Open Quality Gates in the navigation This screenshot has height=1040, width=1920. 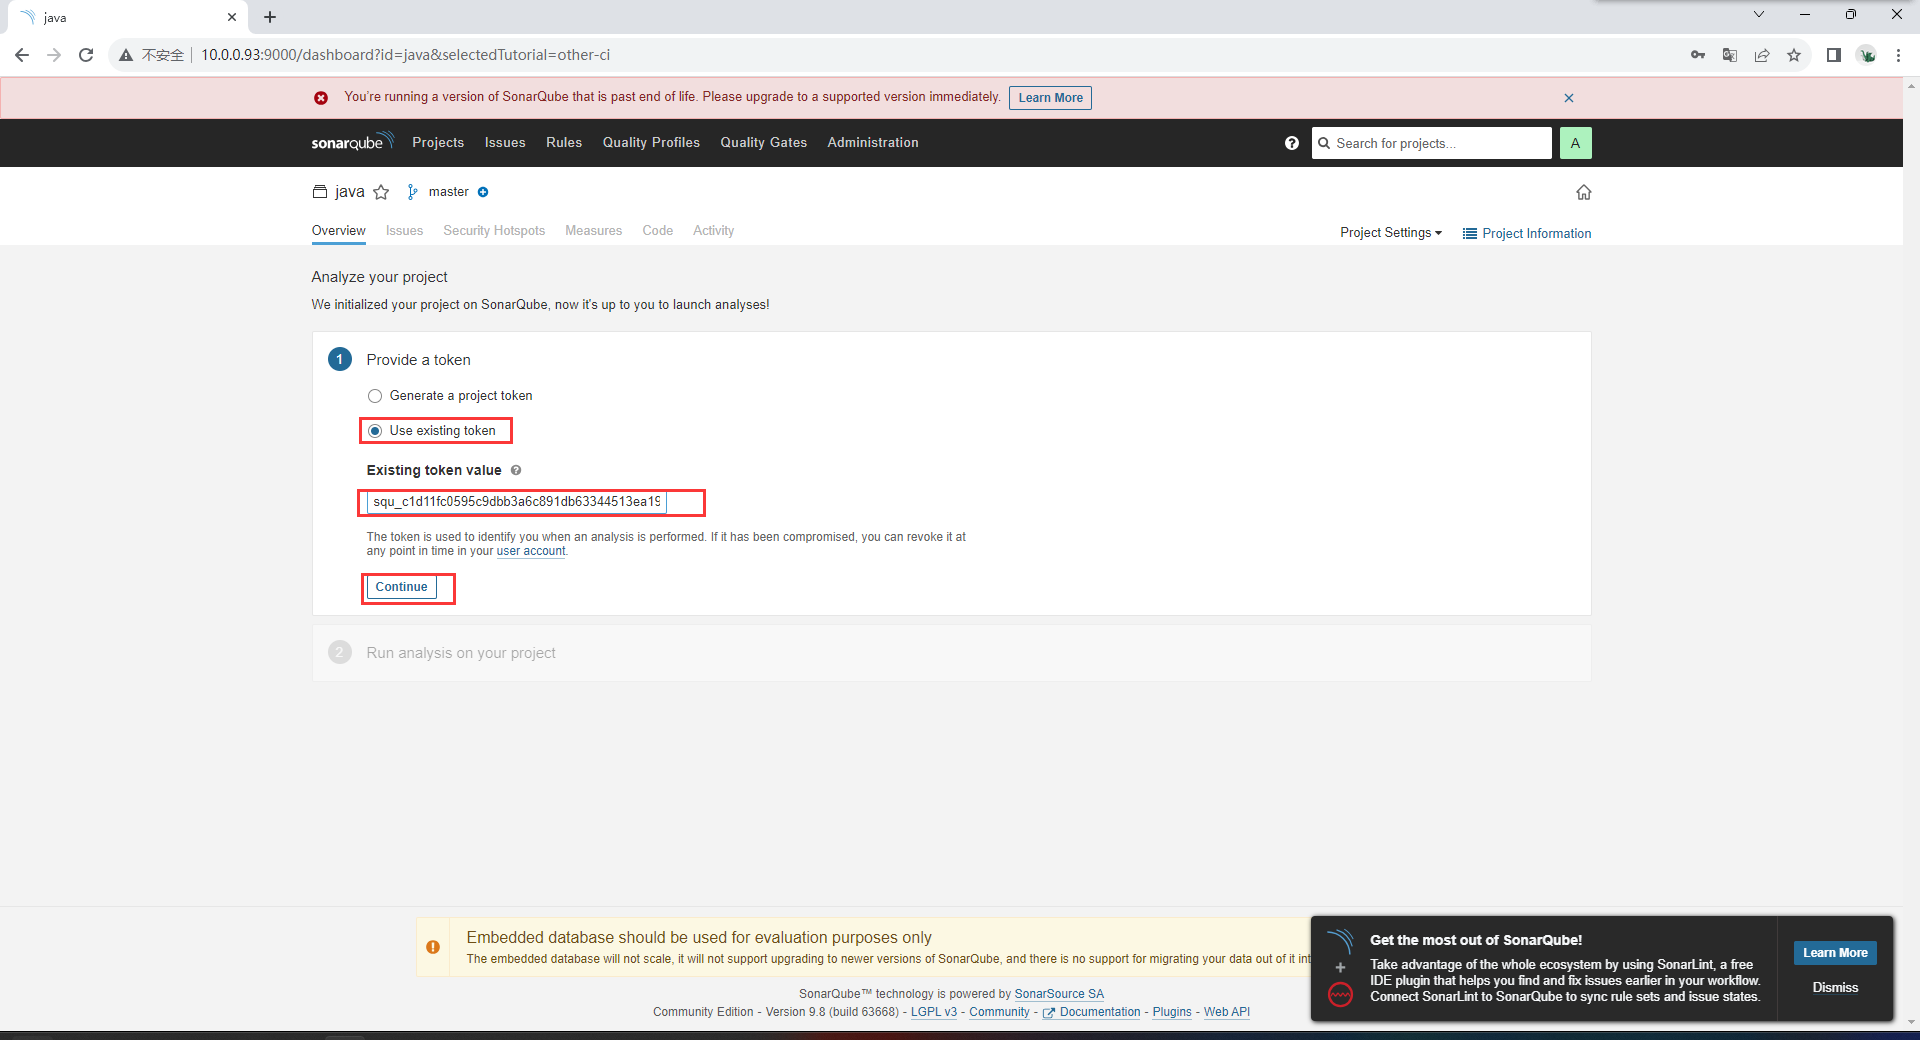(x=764, y=143)
